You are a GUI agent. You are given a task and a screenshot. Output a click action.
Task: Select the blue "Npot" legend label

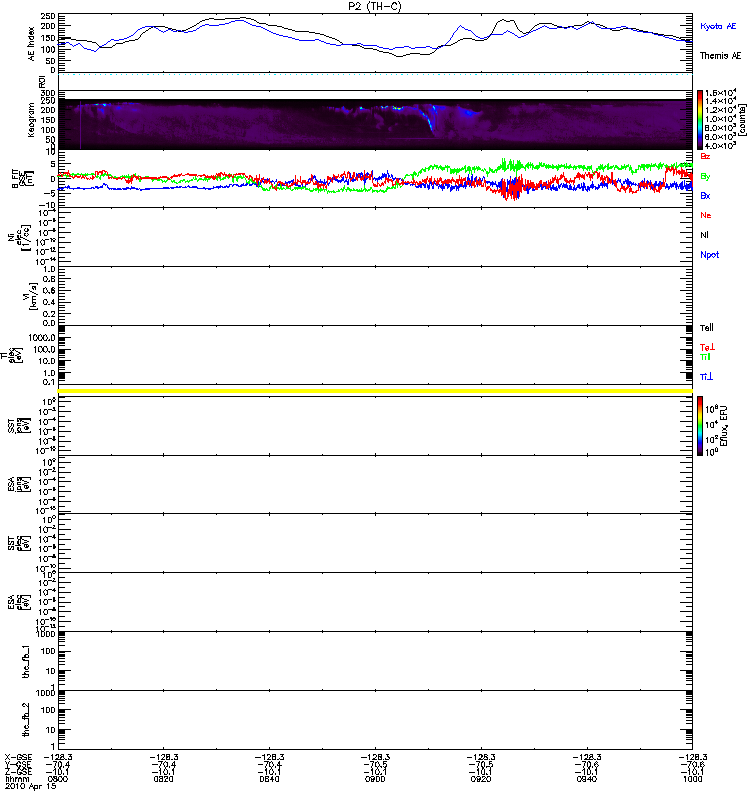tap(710, 255)
